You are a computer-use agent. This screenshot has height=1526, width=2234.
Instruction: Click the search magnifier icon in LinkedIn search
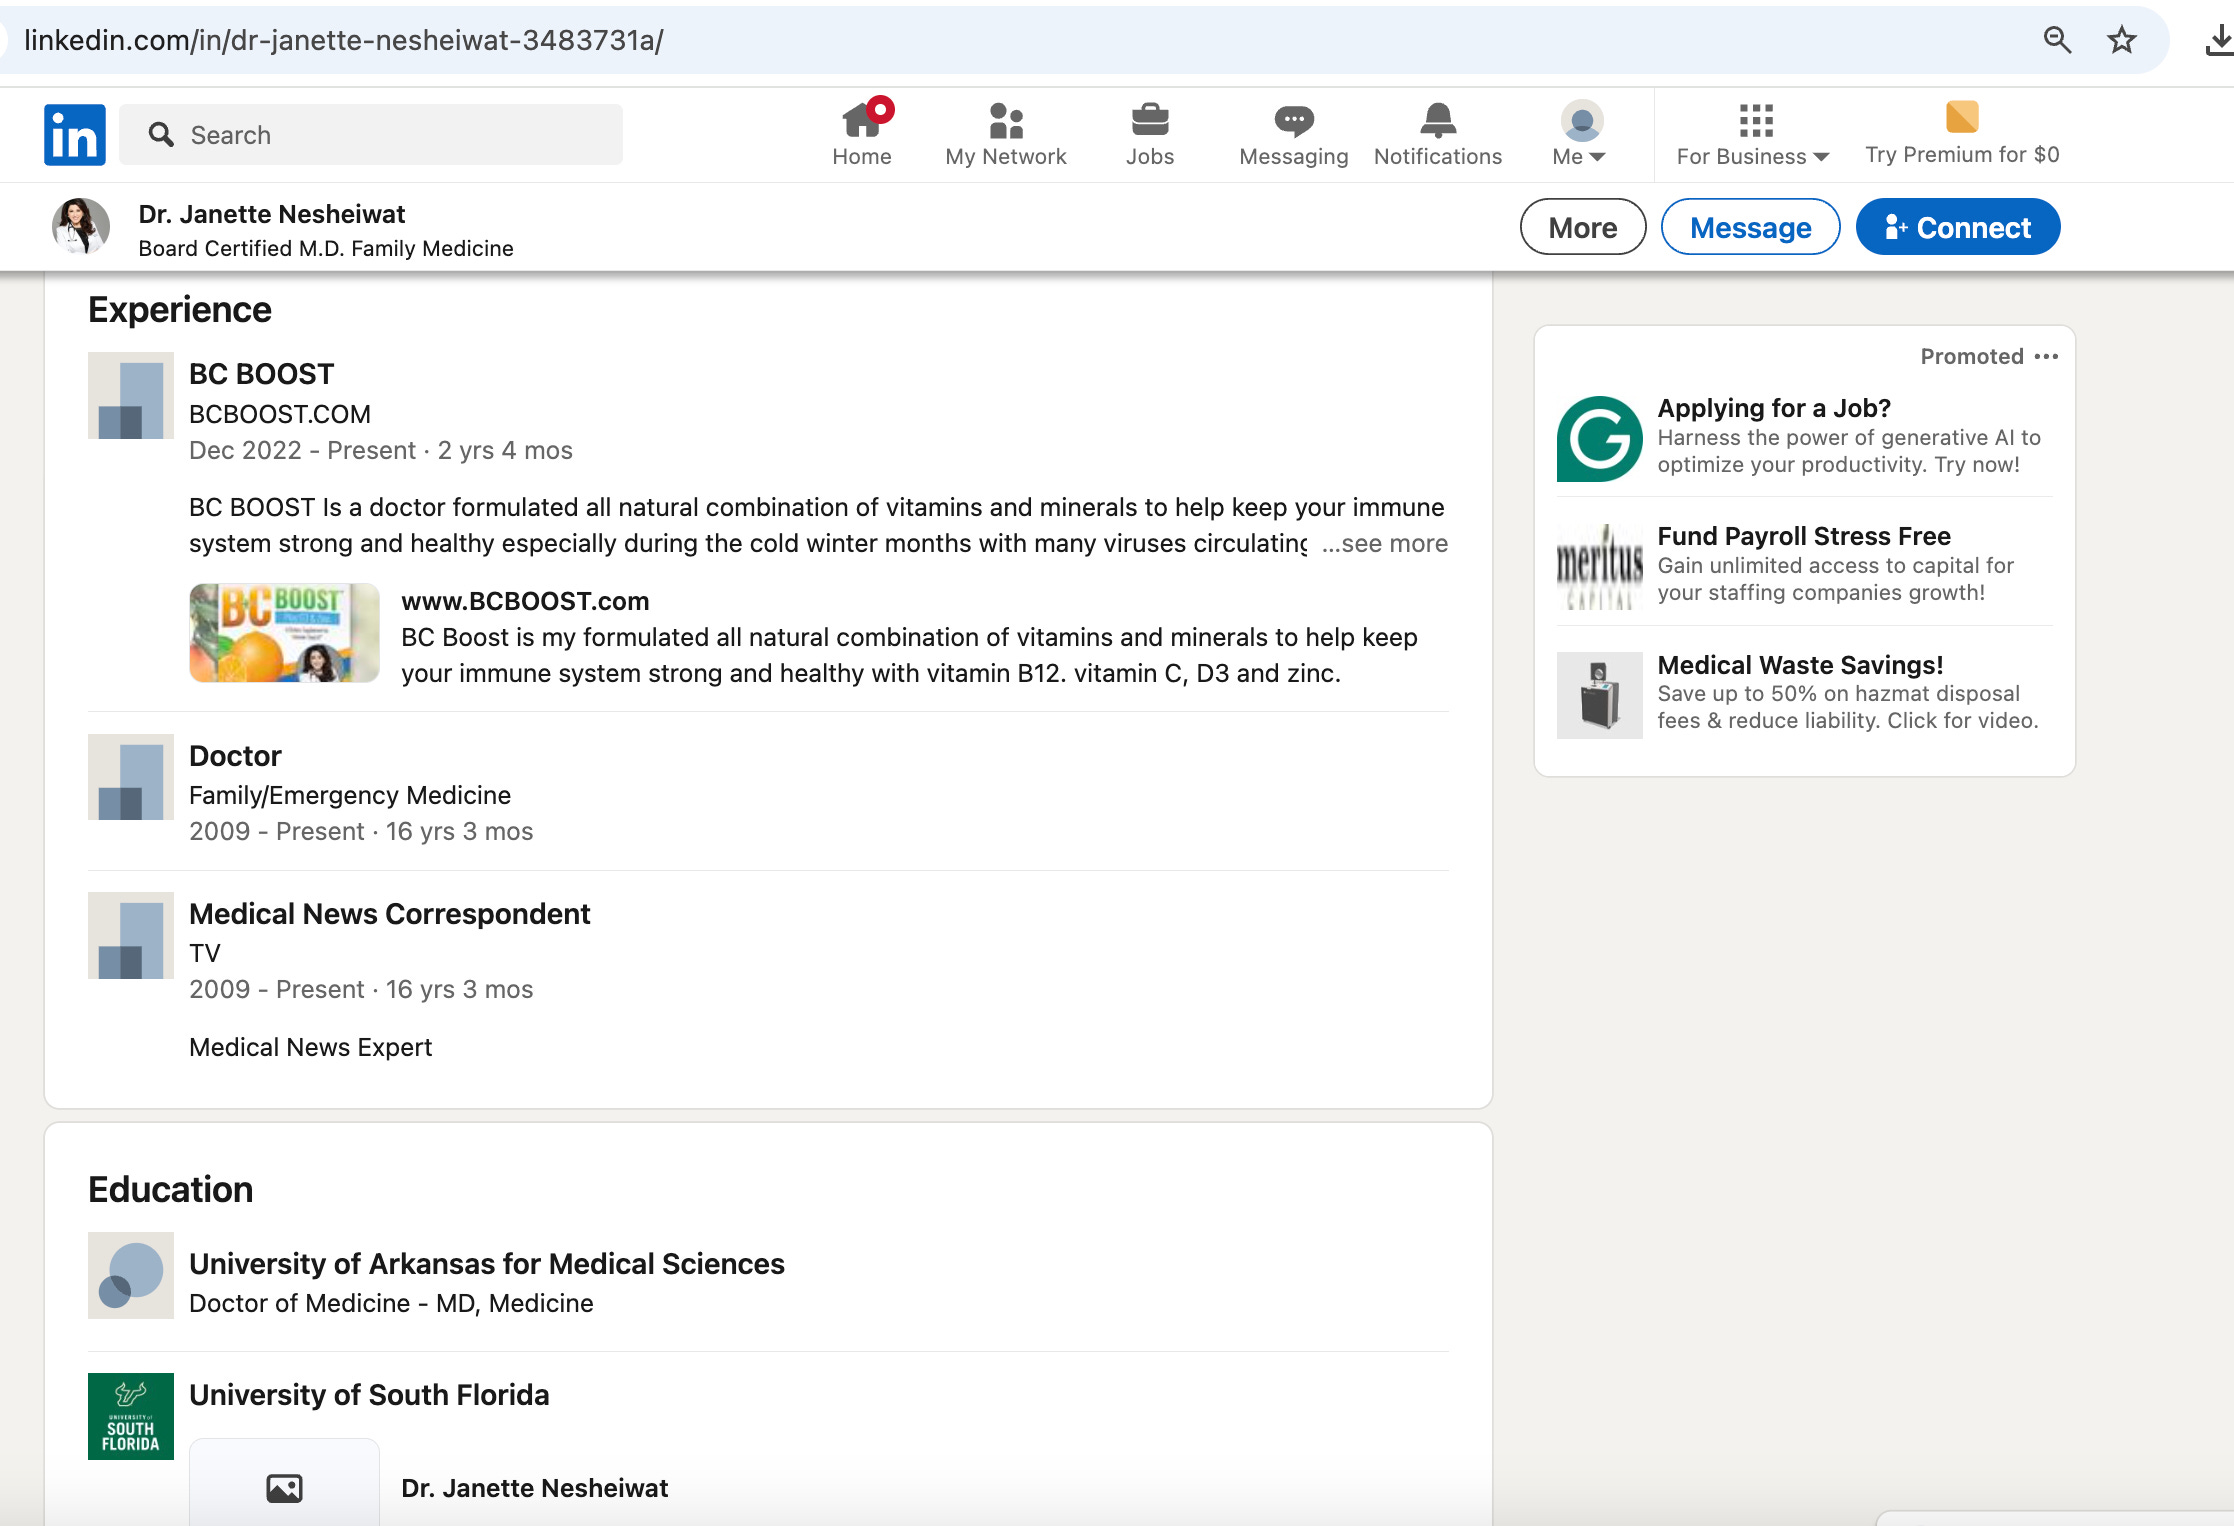pyautogui.click(x=160, y=134)
